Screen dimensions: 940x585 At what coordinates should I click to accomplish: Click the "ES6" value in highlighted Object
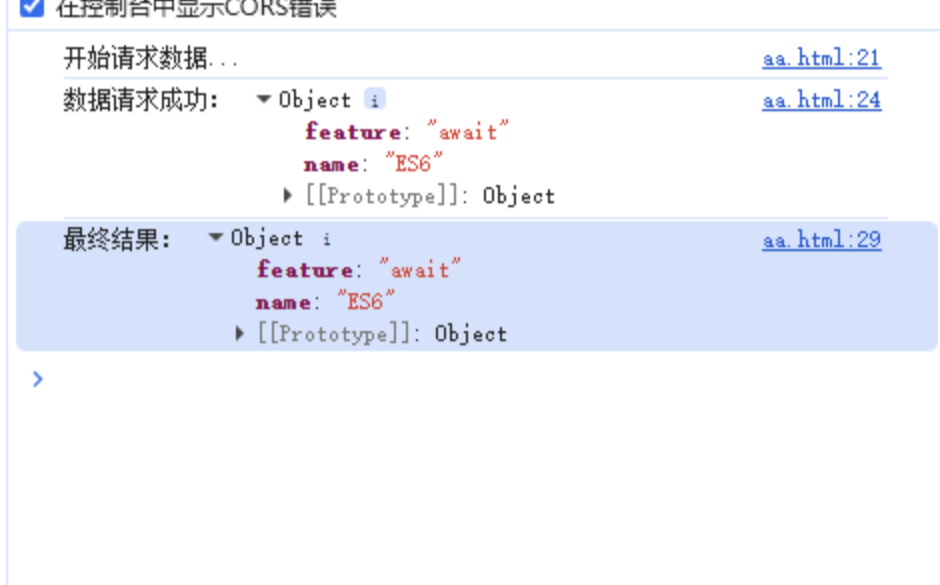[x=366, y=301]
